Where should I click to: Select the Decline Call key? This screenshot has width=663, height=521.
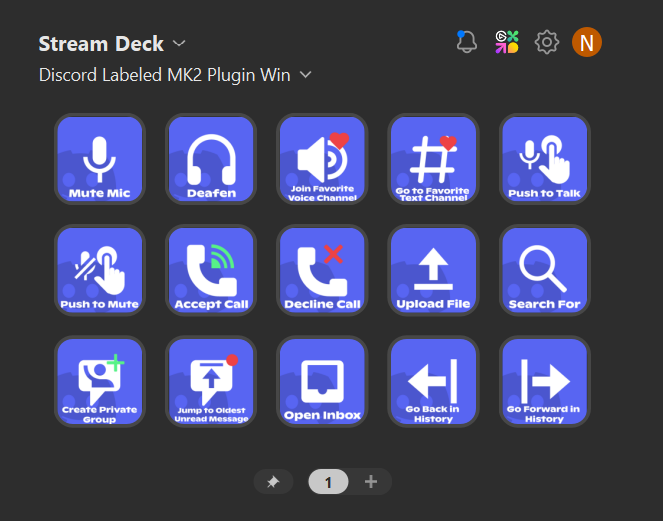(322, 270)
